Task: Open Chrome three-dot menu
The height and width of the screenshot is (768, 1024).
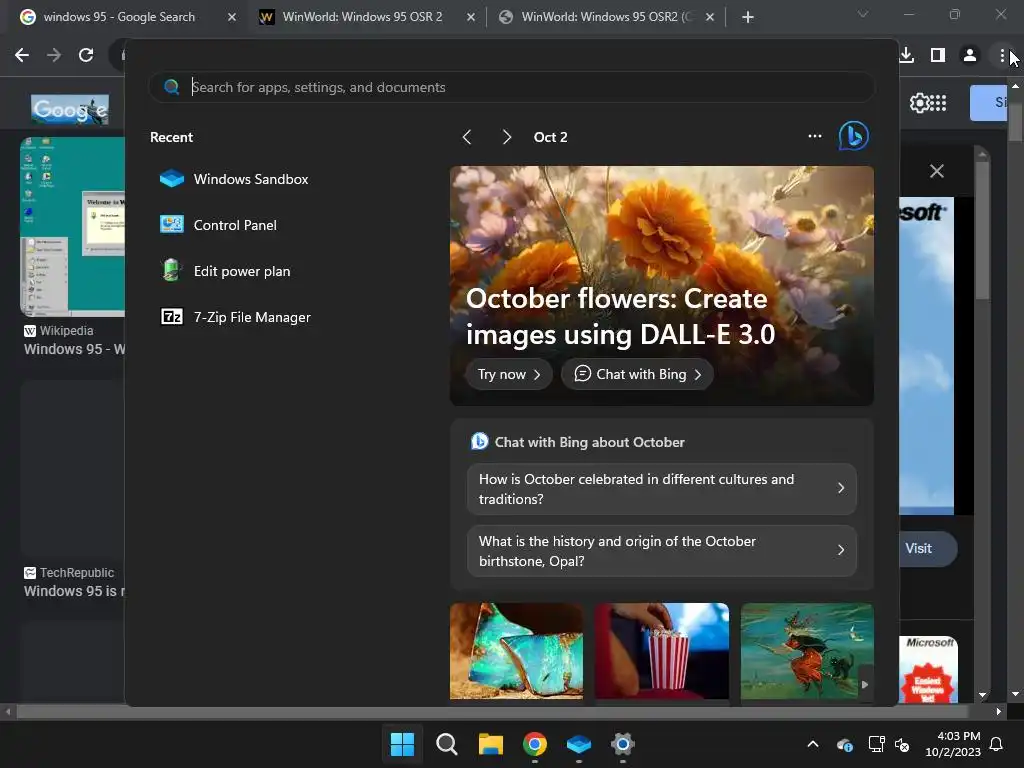Action: pos(1002,56)
